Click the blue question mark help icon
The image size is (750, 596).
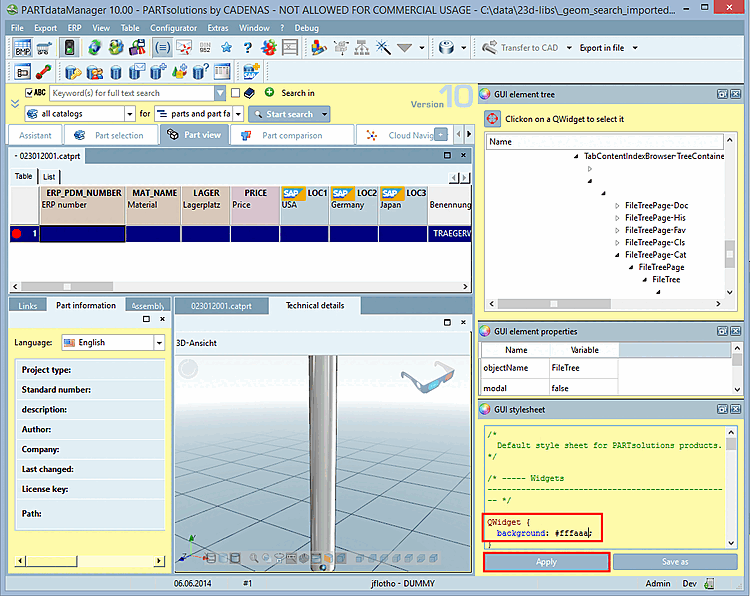tap(247, 48)
